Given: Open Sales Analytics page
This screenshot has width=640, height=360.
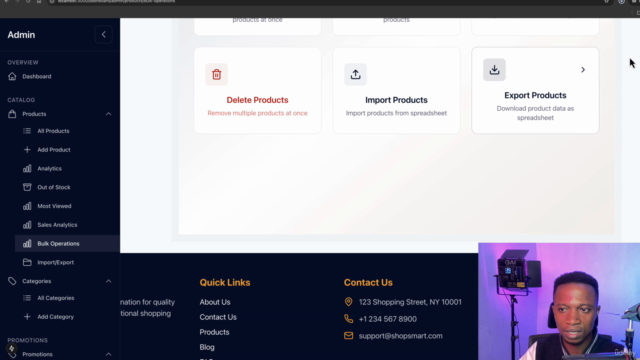Looking at the screenshot, I should point(57,225).
